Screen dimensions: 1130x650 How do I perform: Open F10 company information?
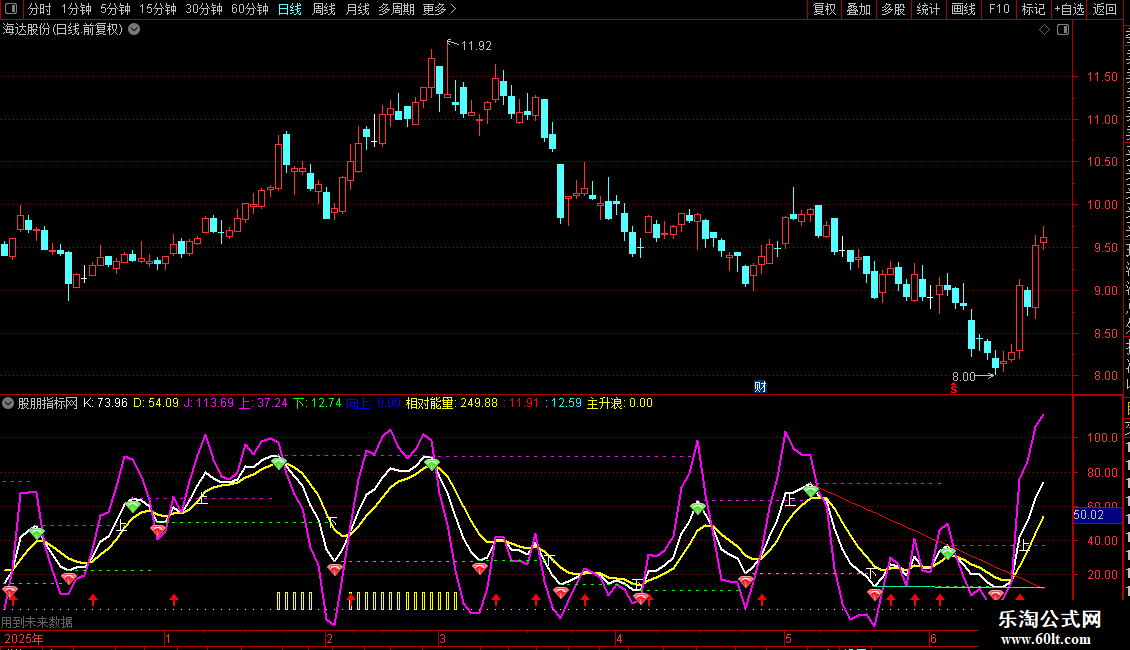pyautogui.click(x=999, y=9)
